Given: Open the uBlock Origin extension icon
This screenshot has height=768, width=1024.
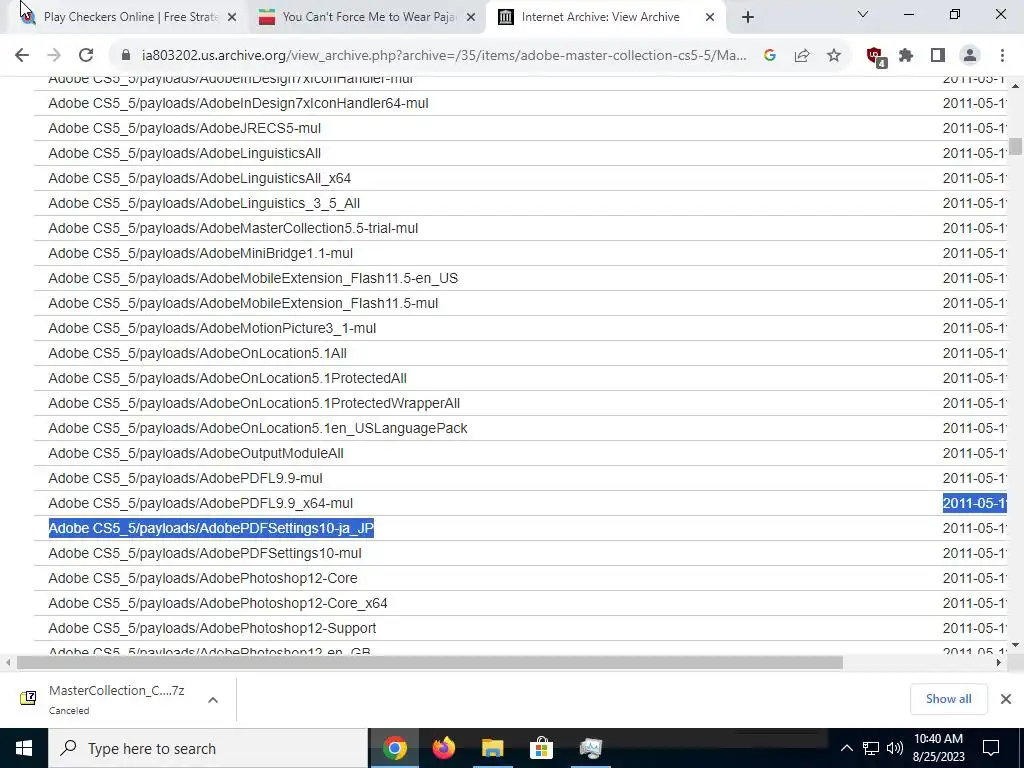Looking at the screenshot, I should point(875,57).
